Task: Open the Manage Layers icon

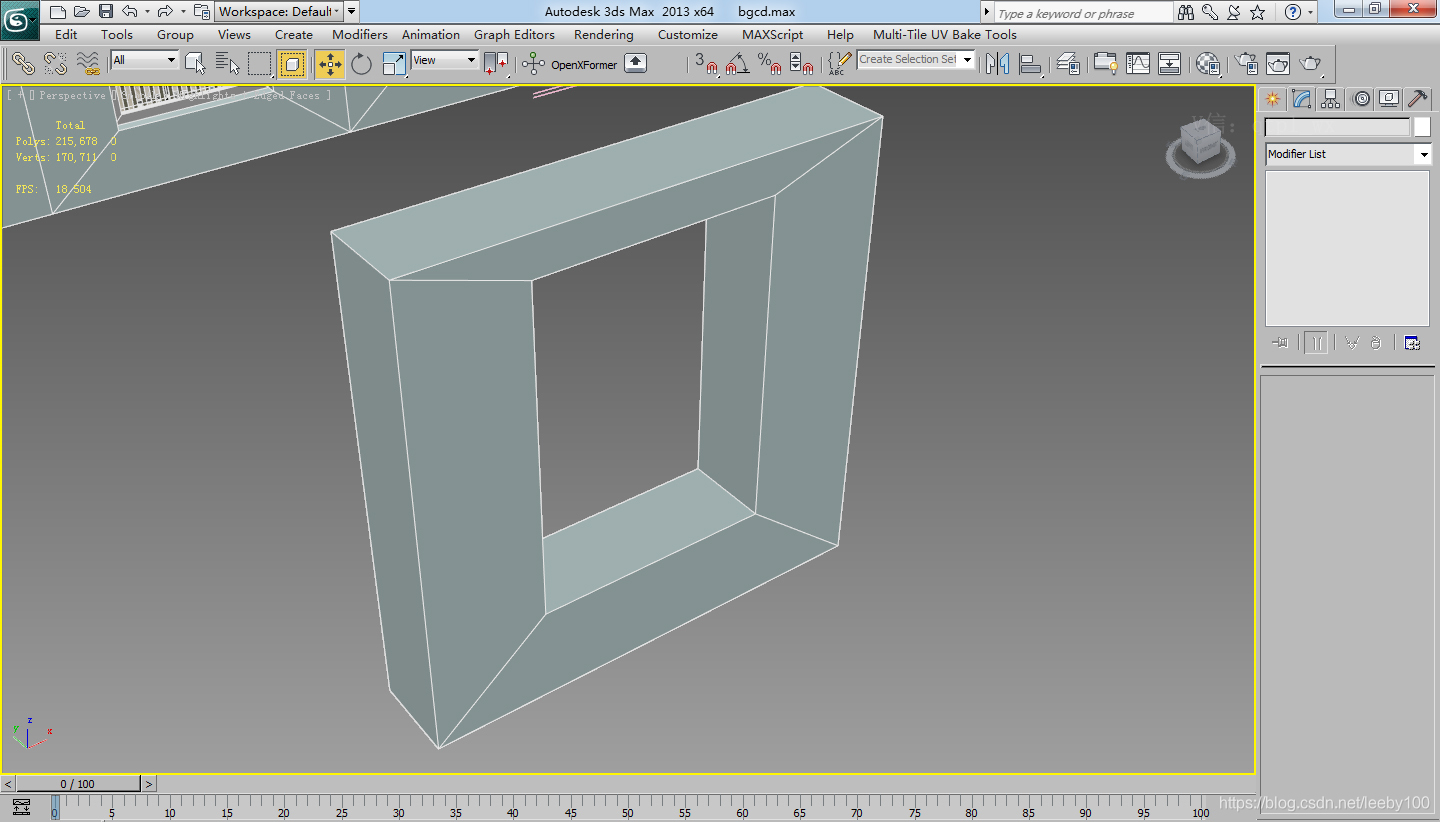Action: 1068,63
